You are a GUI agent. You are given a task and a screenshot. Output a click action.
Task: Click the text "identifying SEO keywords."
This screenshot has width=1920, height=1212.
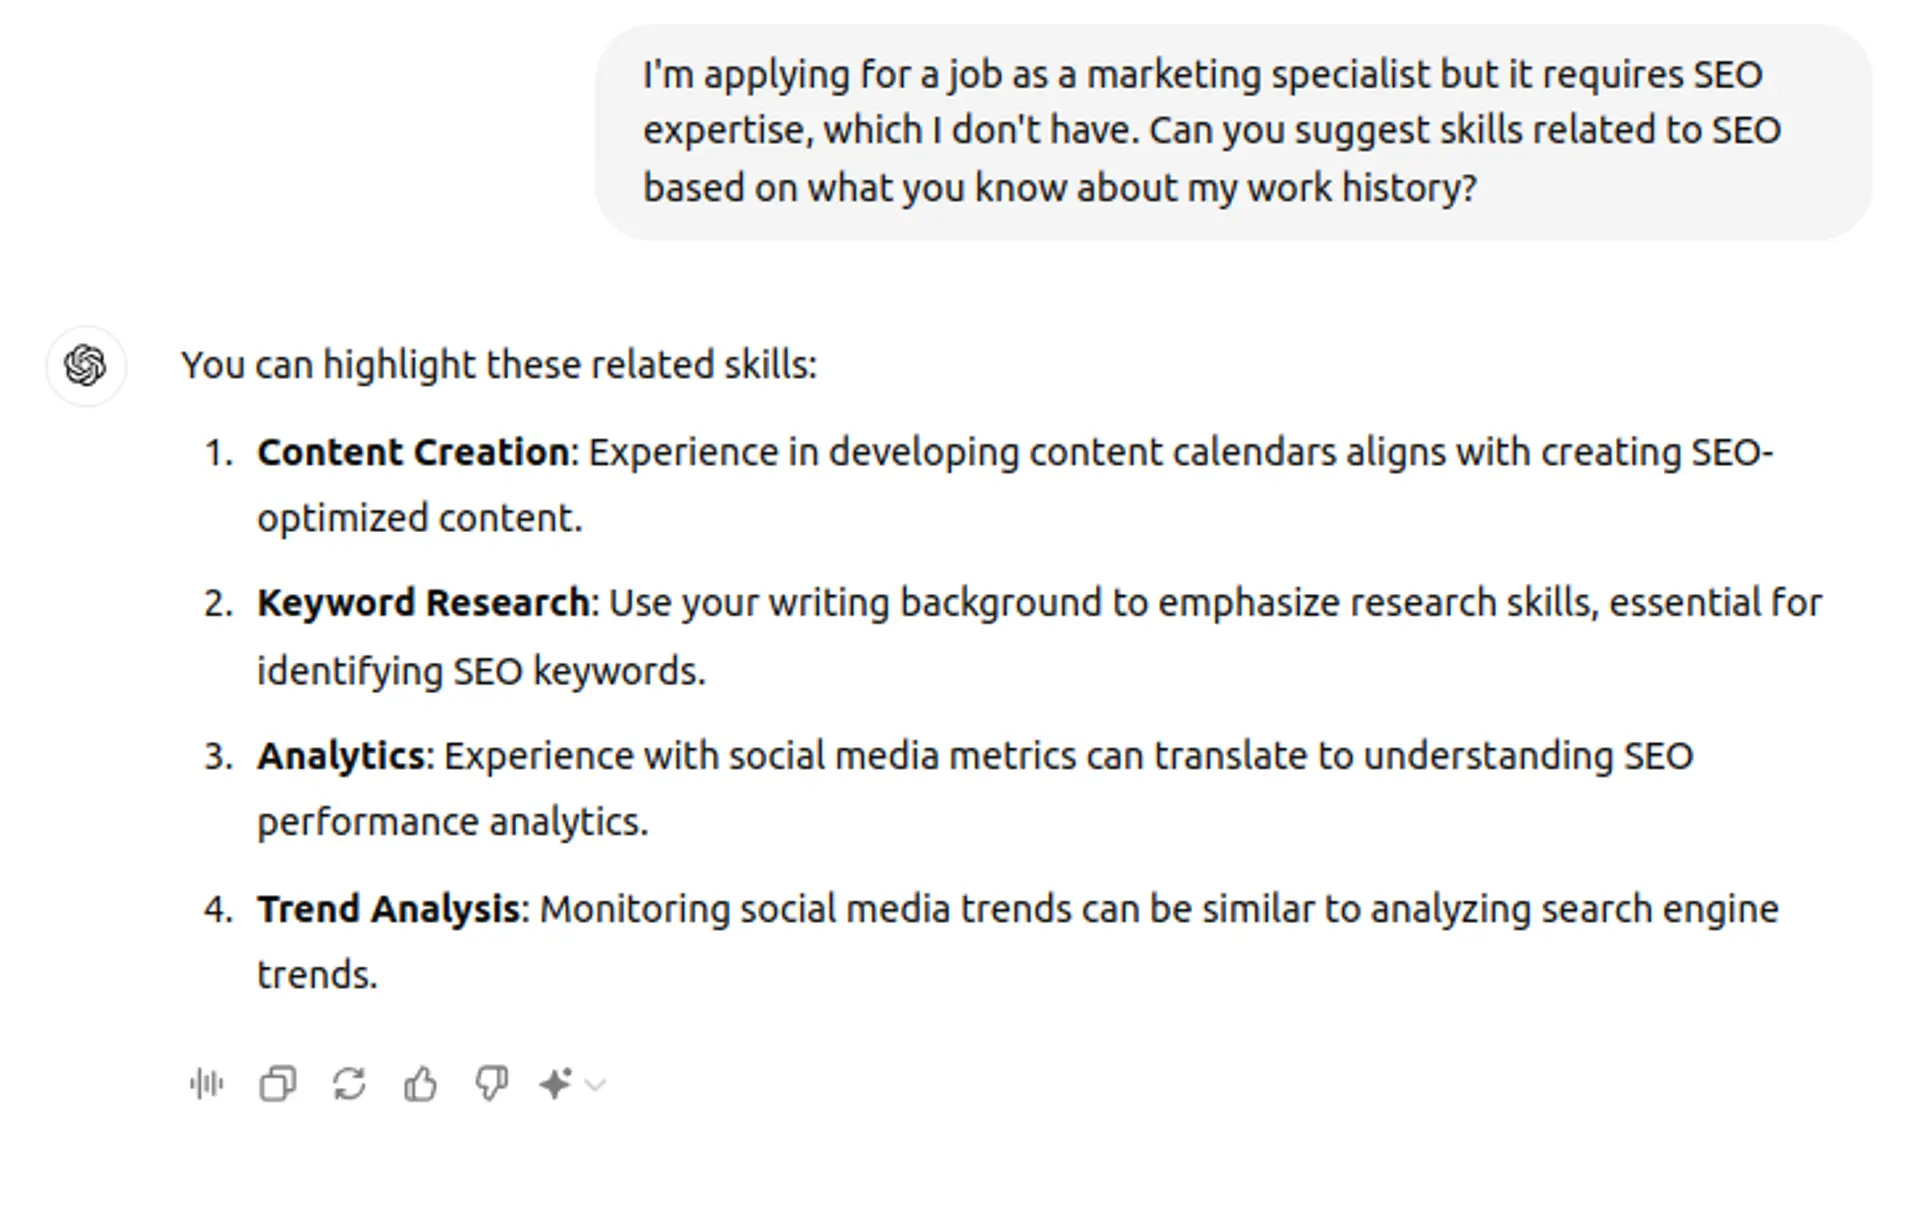click(481, 671)
